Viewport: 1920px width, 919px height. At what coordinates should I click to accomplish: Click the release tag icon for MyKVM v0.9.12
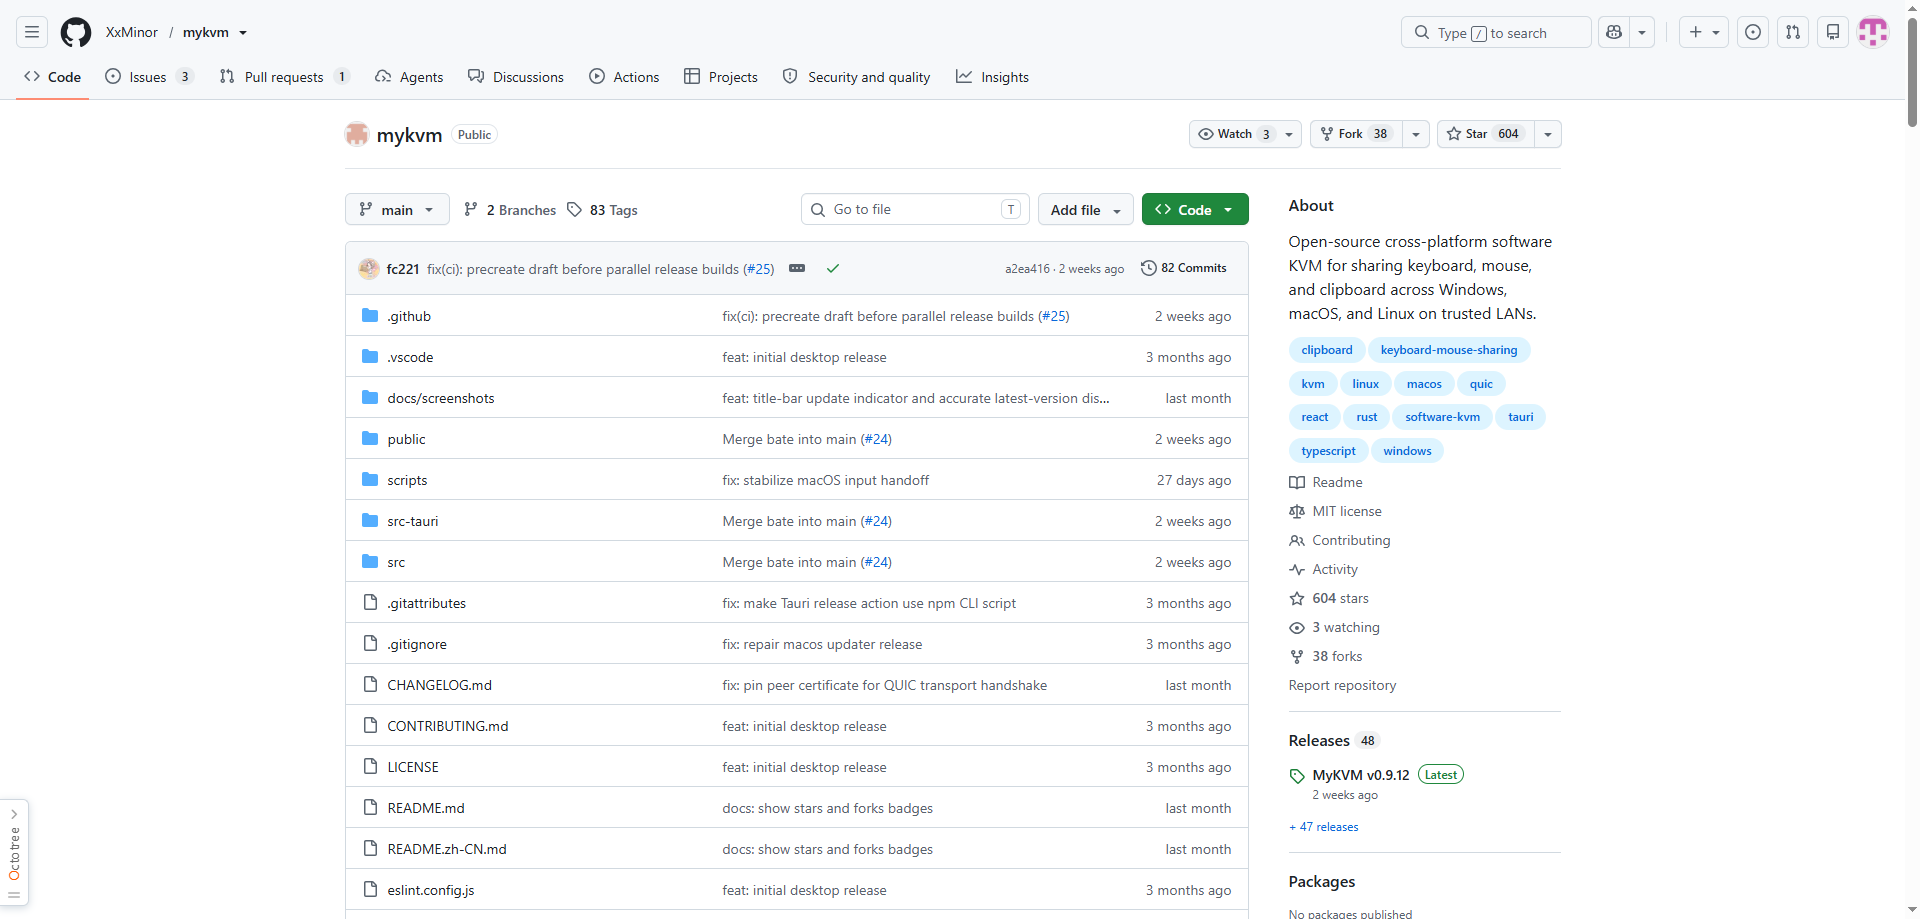(1297, 776)
